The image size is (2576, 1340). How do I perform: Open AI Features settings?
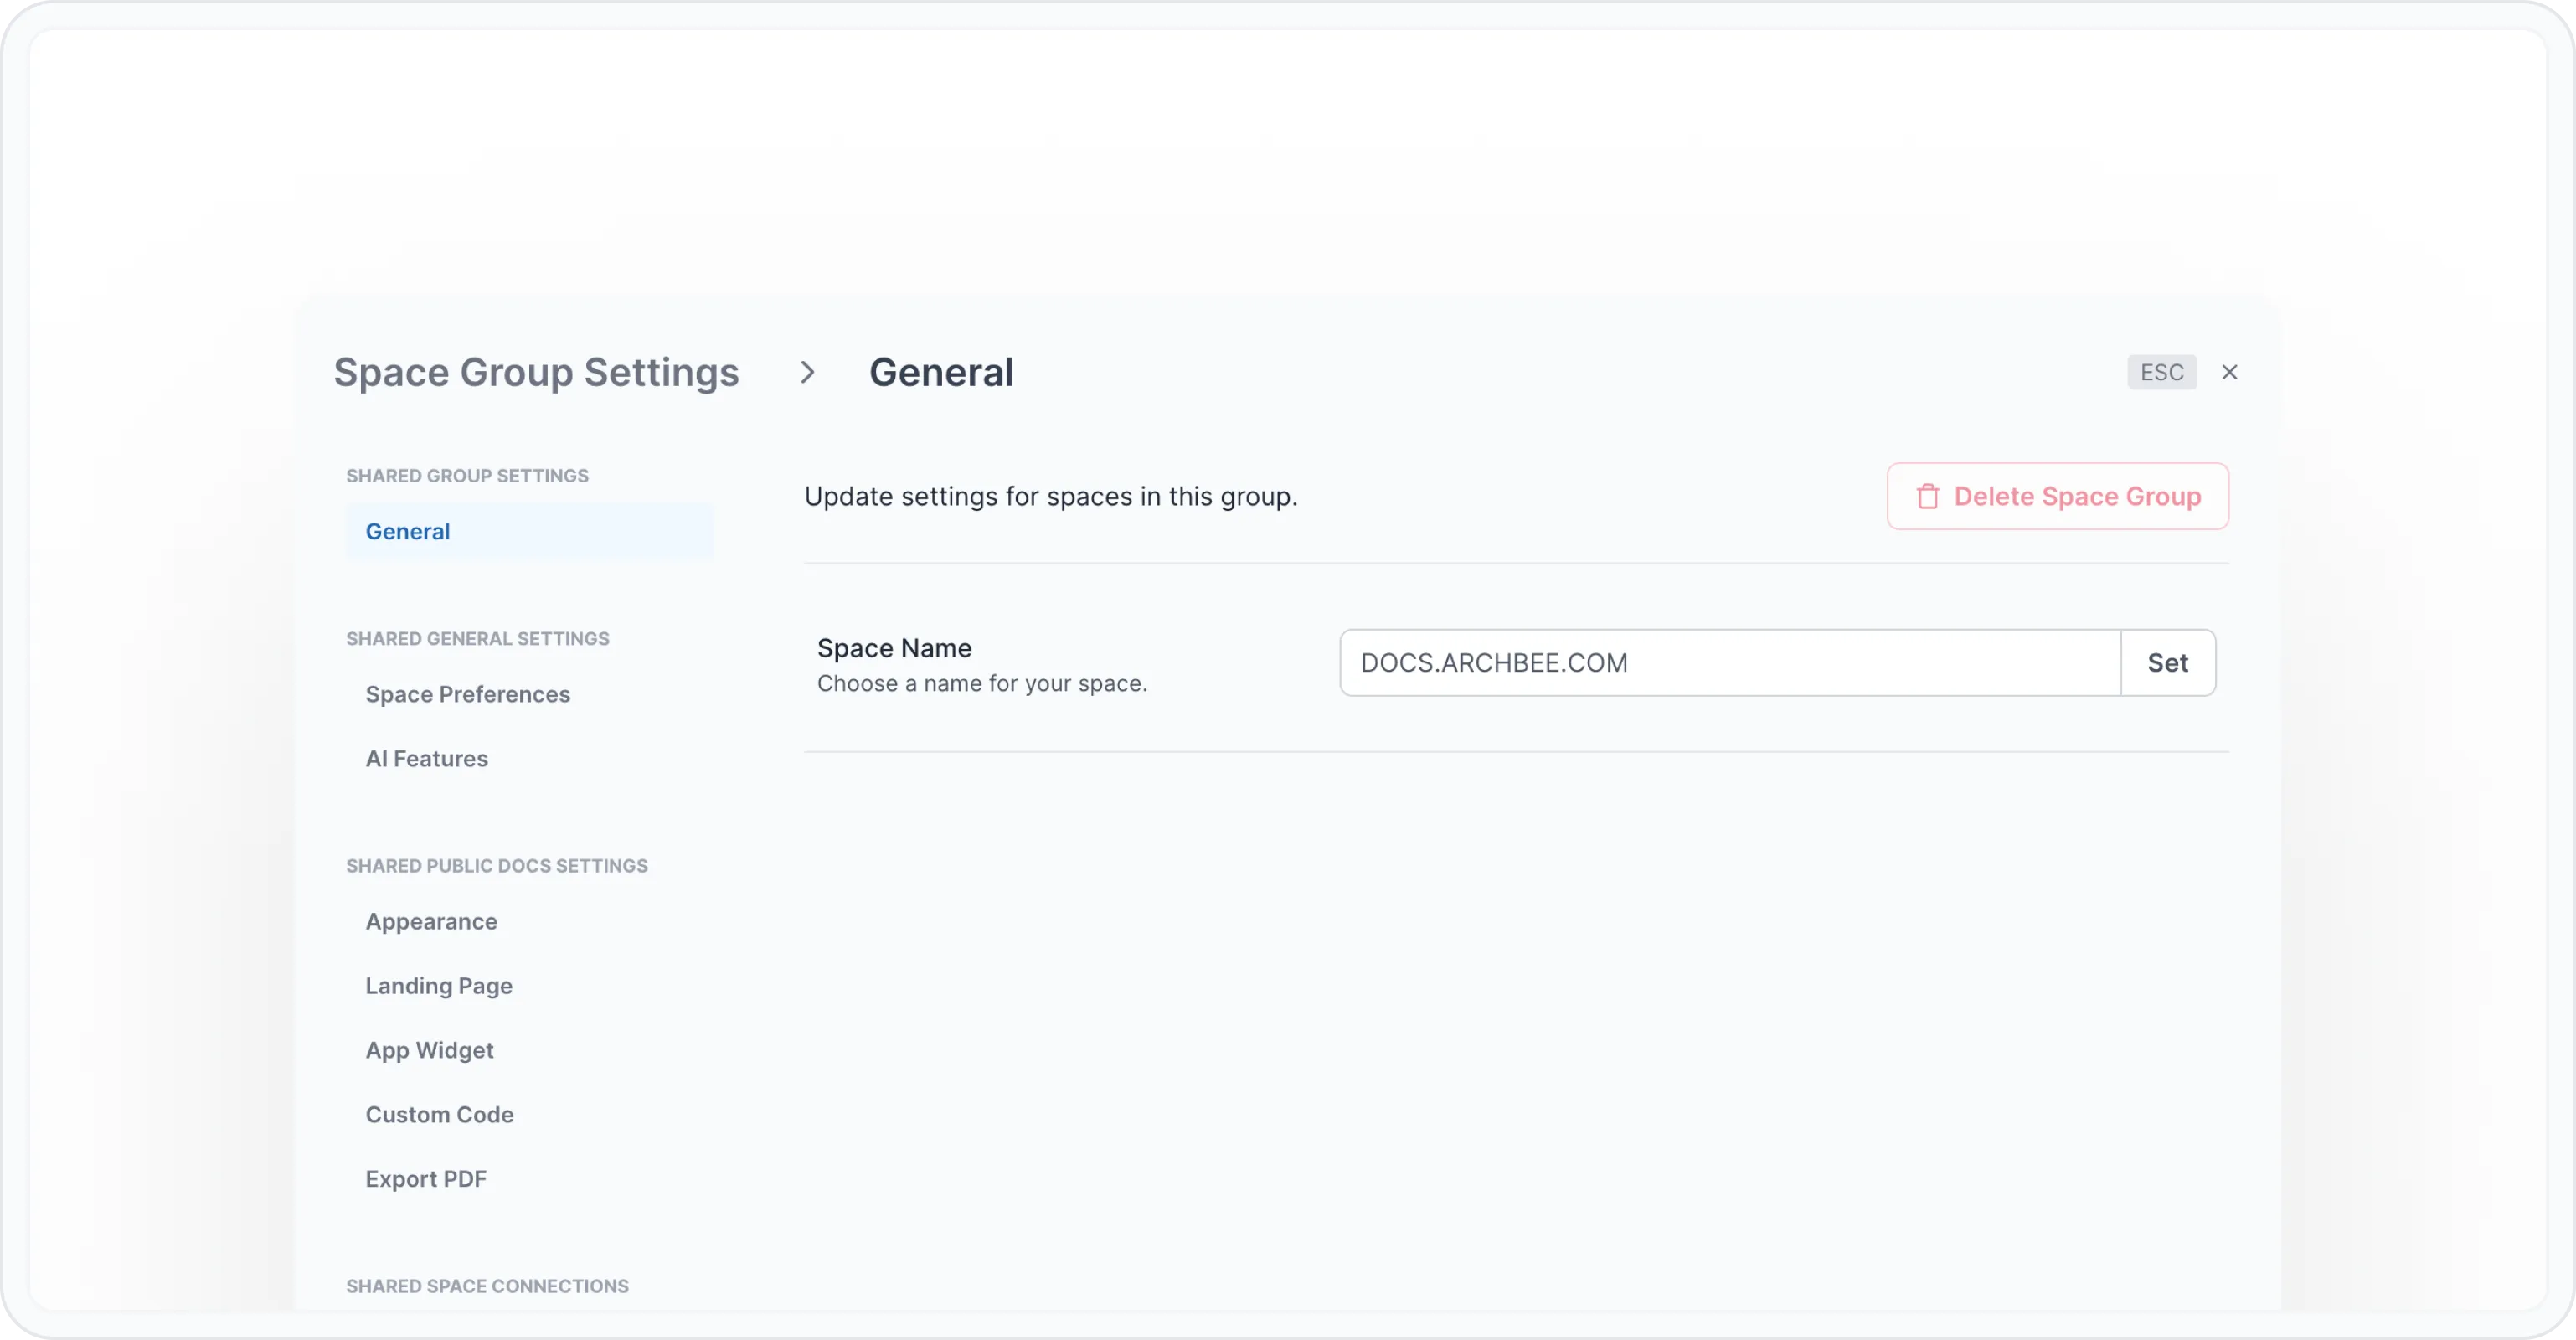pyautogui.click(x=426, y=758)
